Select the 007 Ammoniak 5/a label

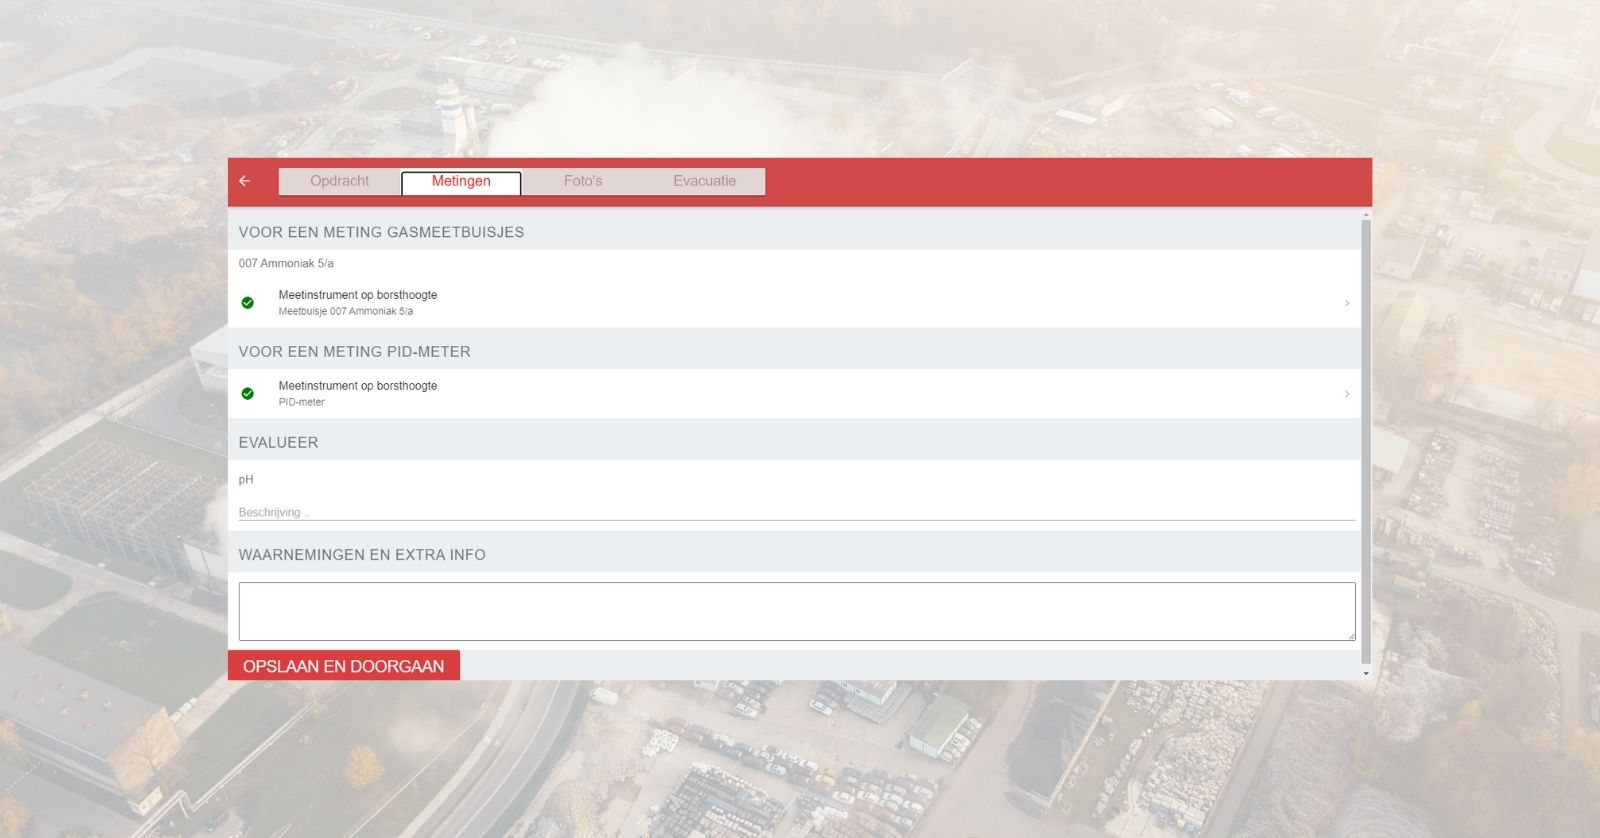[286, 263]
